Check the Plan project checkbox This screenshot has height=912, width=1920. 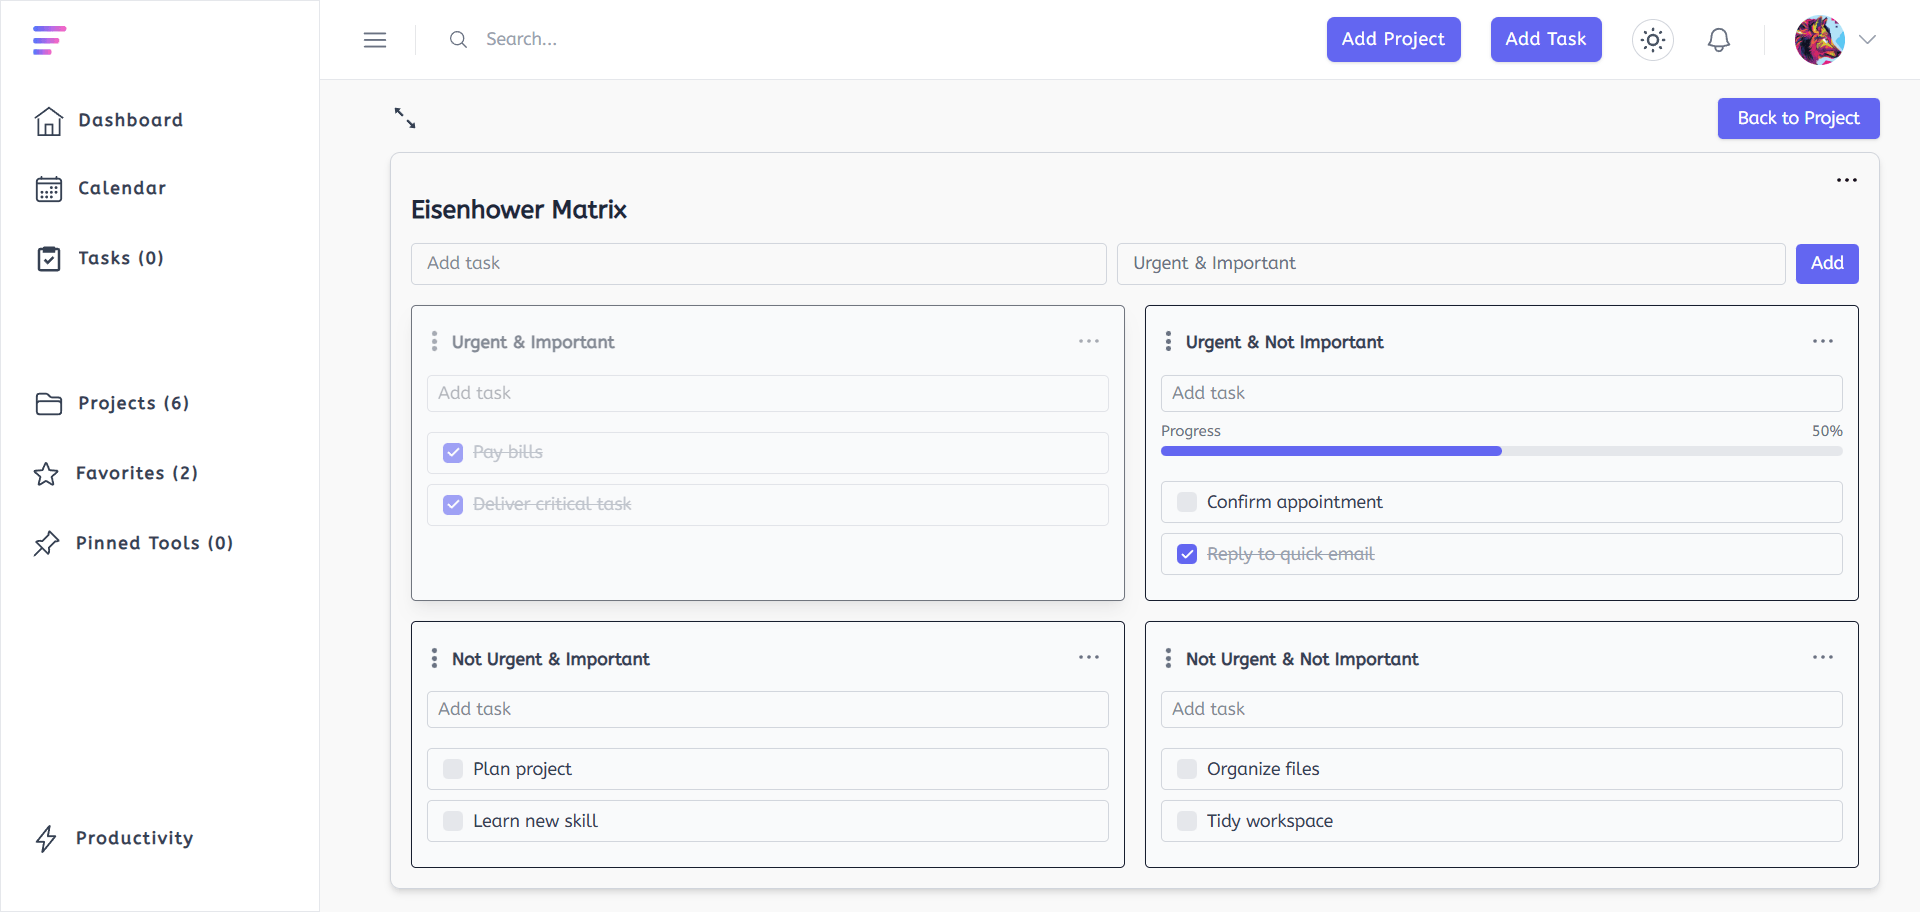[453, 769]
